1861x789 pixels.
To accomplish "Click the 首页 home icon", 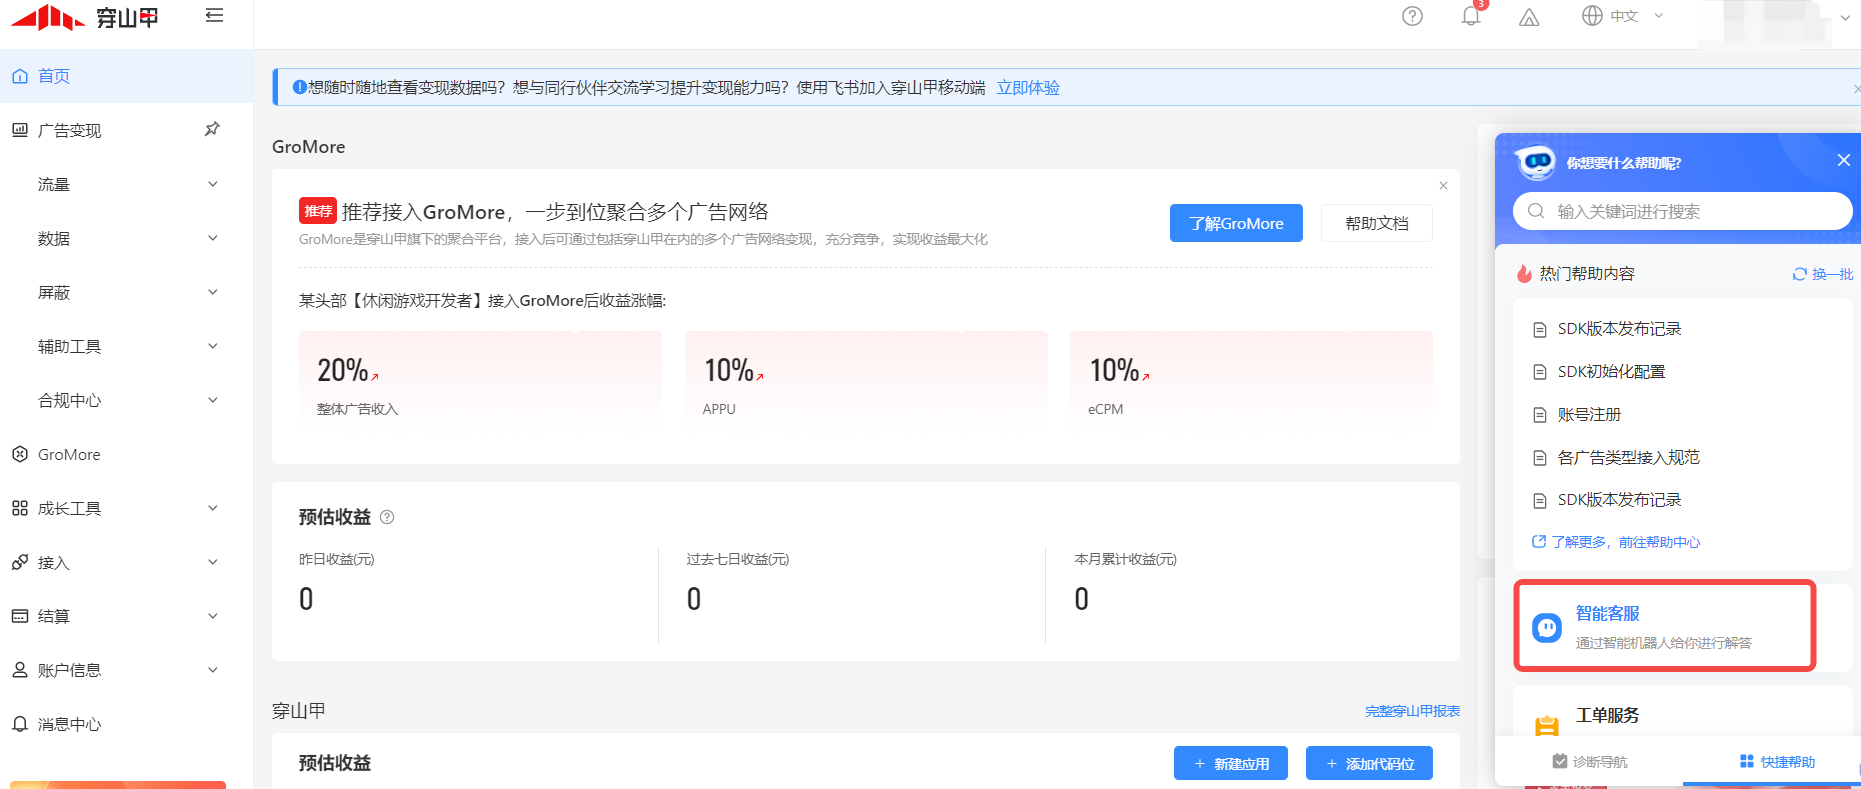I will [x=20, y=76].
